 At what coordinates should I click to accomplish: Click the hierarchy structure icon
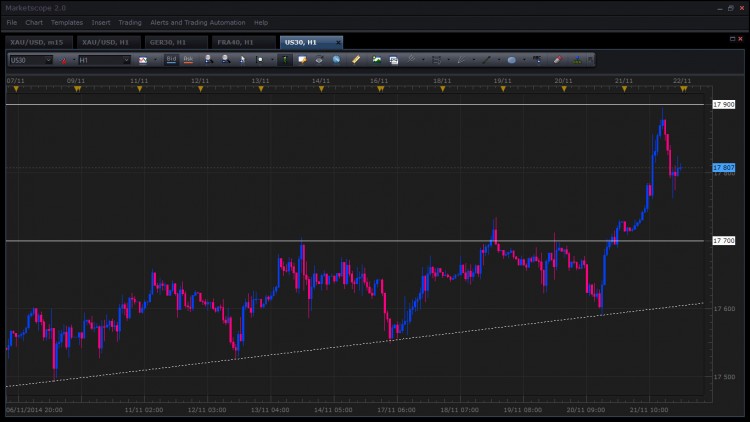[x=578, y=60]
